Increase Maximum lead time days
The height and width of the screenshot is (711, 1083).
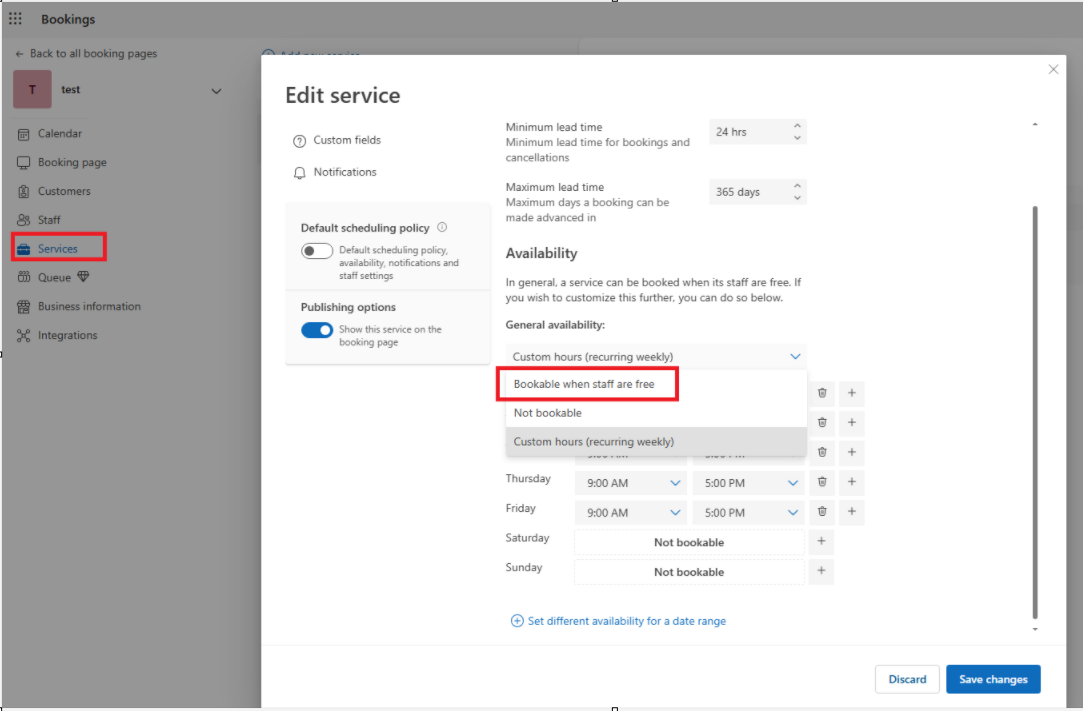[797, 186]
